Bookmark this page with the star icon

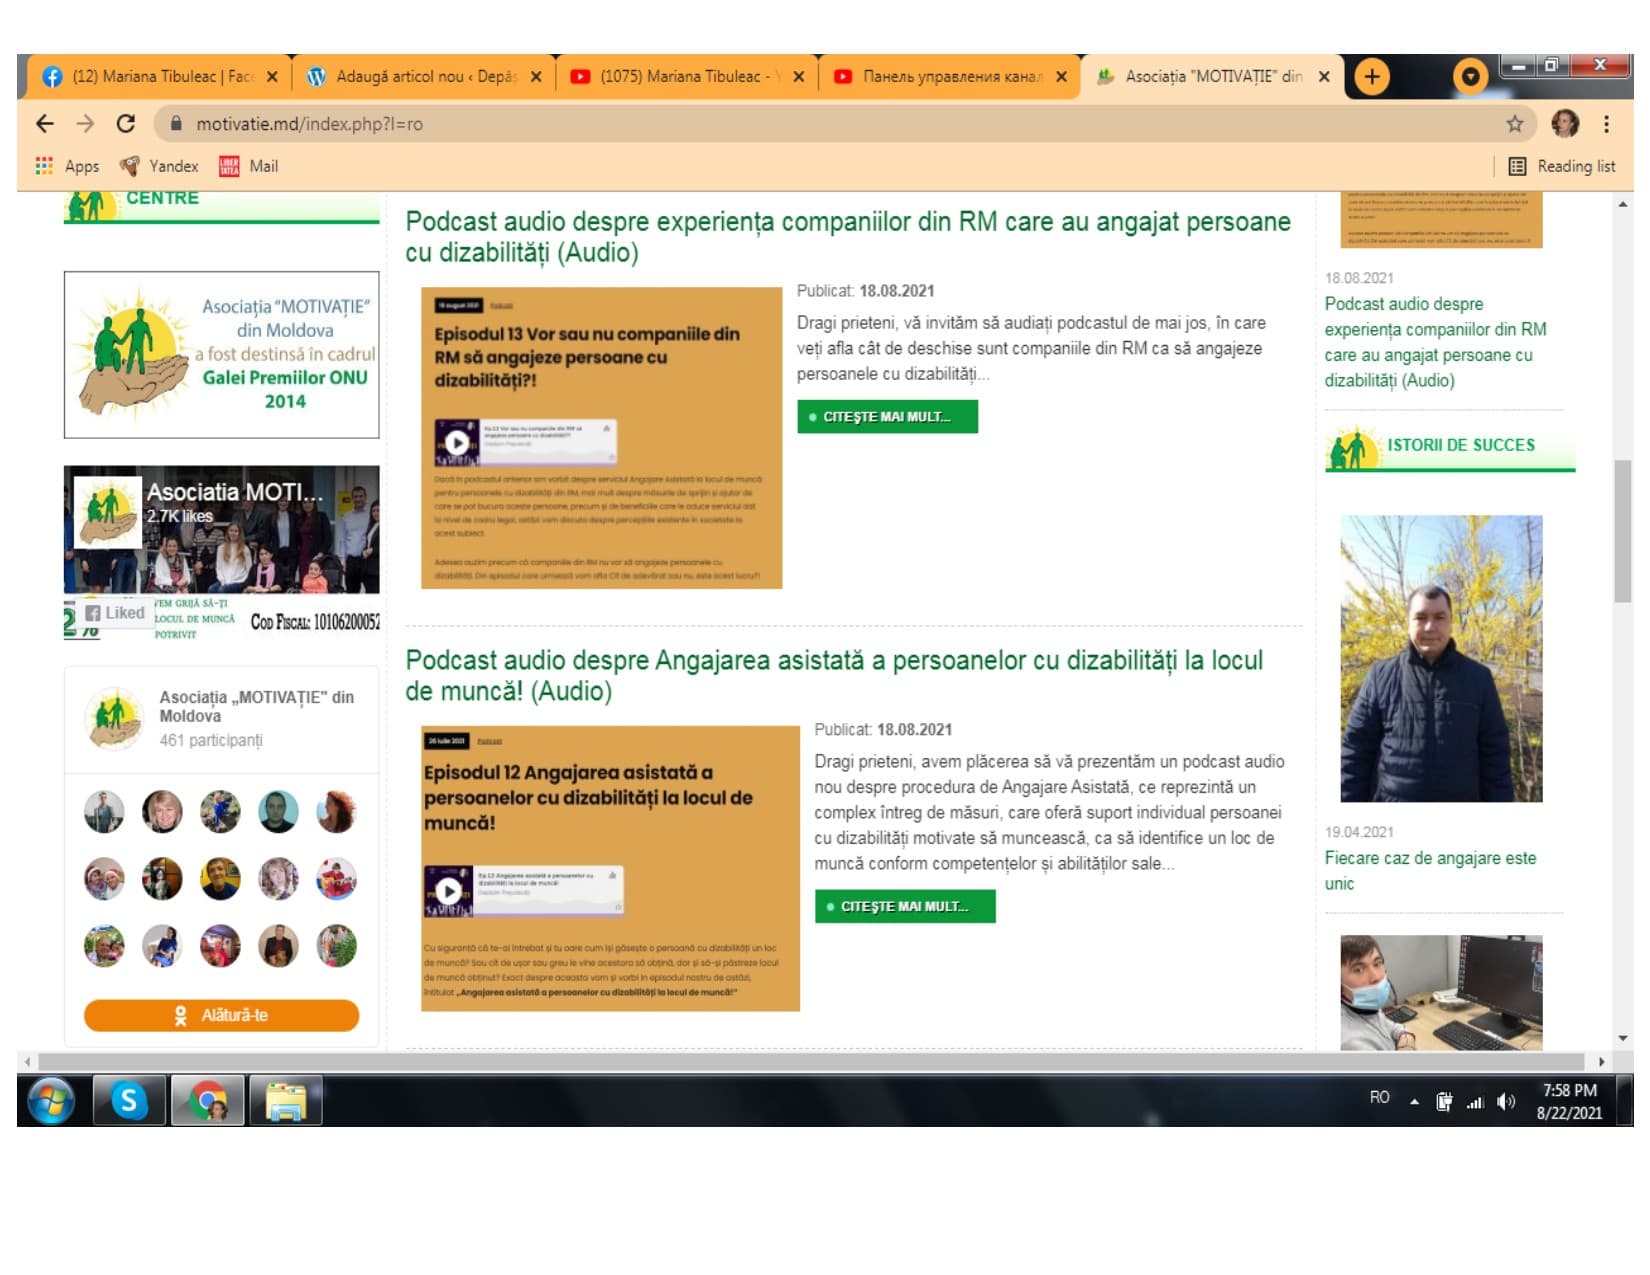1514,124
